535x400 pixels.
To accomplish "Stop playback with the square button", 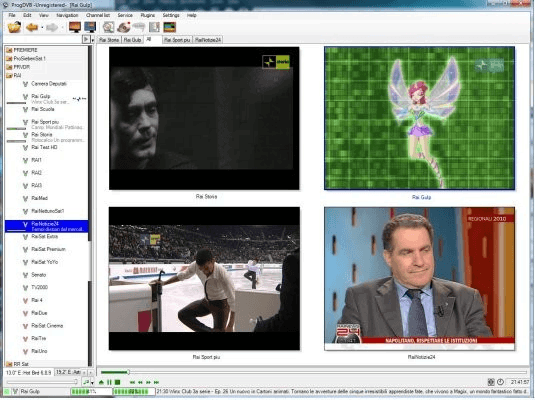I will pyautogui.click(x=117, y=382).
